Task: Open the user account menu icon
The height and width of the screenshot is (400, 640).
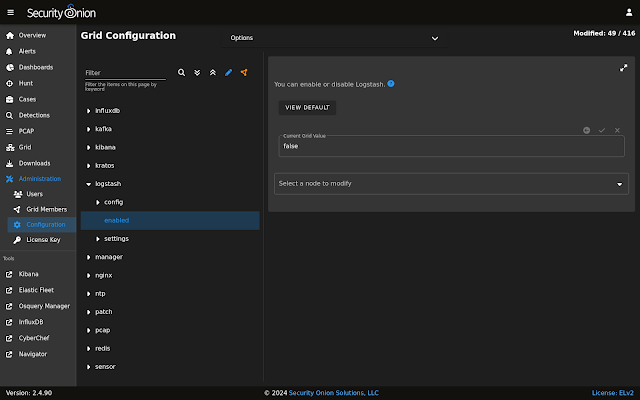Action: tap(629, 12)
